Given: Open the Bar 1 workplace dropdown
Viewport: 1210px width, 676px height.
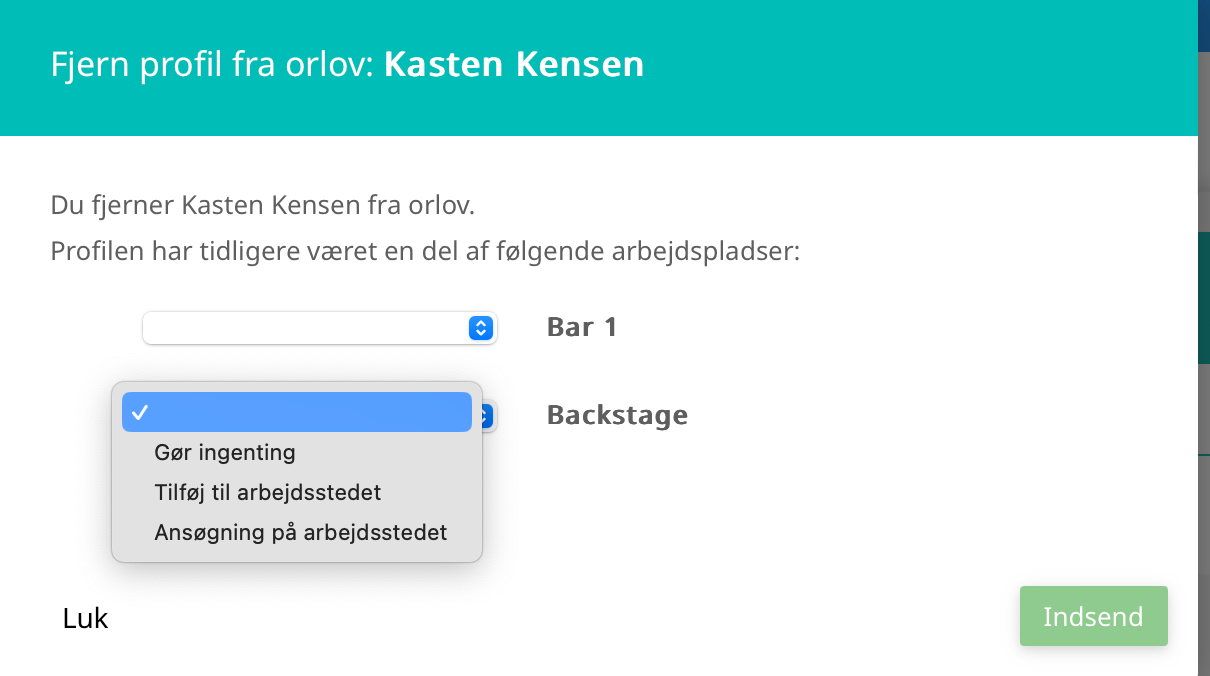Looking at the screenshot, I should click(x=320, y=328).
